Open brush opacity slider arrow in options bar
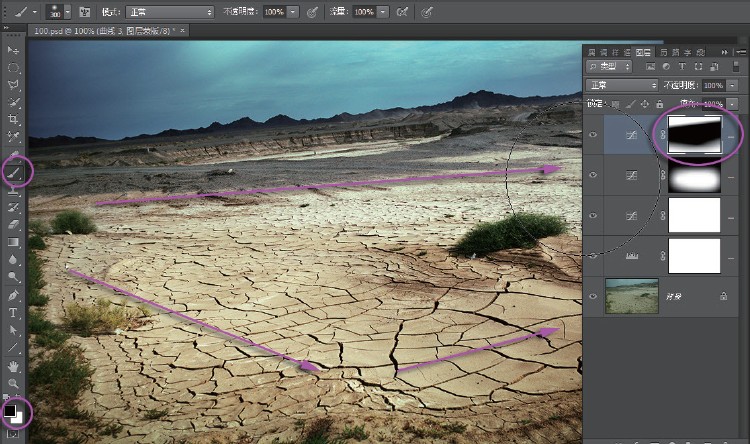Image resolution: width=750 pixels, height=444 pixels. (293, 12)
